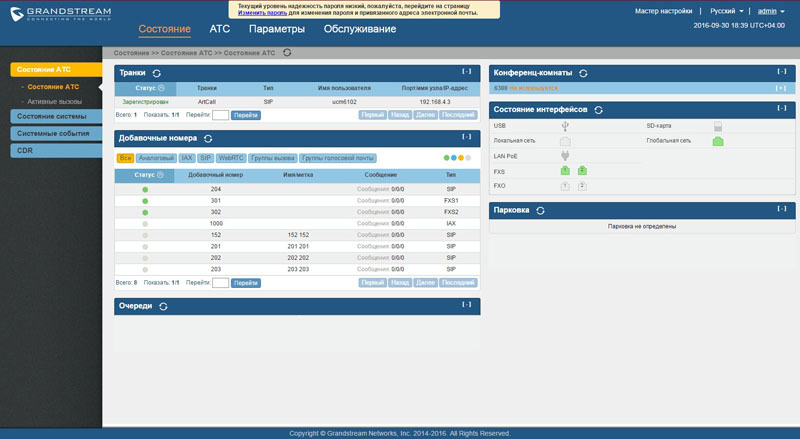Filter extensions by Аналоговый
The image size is (800, 439).
(156, 158)
